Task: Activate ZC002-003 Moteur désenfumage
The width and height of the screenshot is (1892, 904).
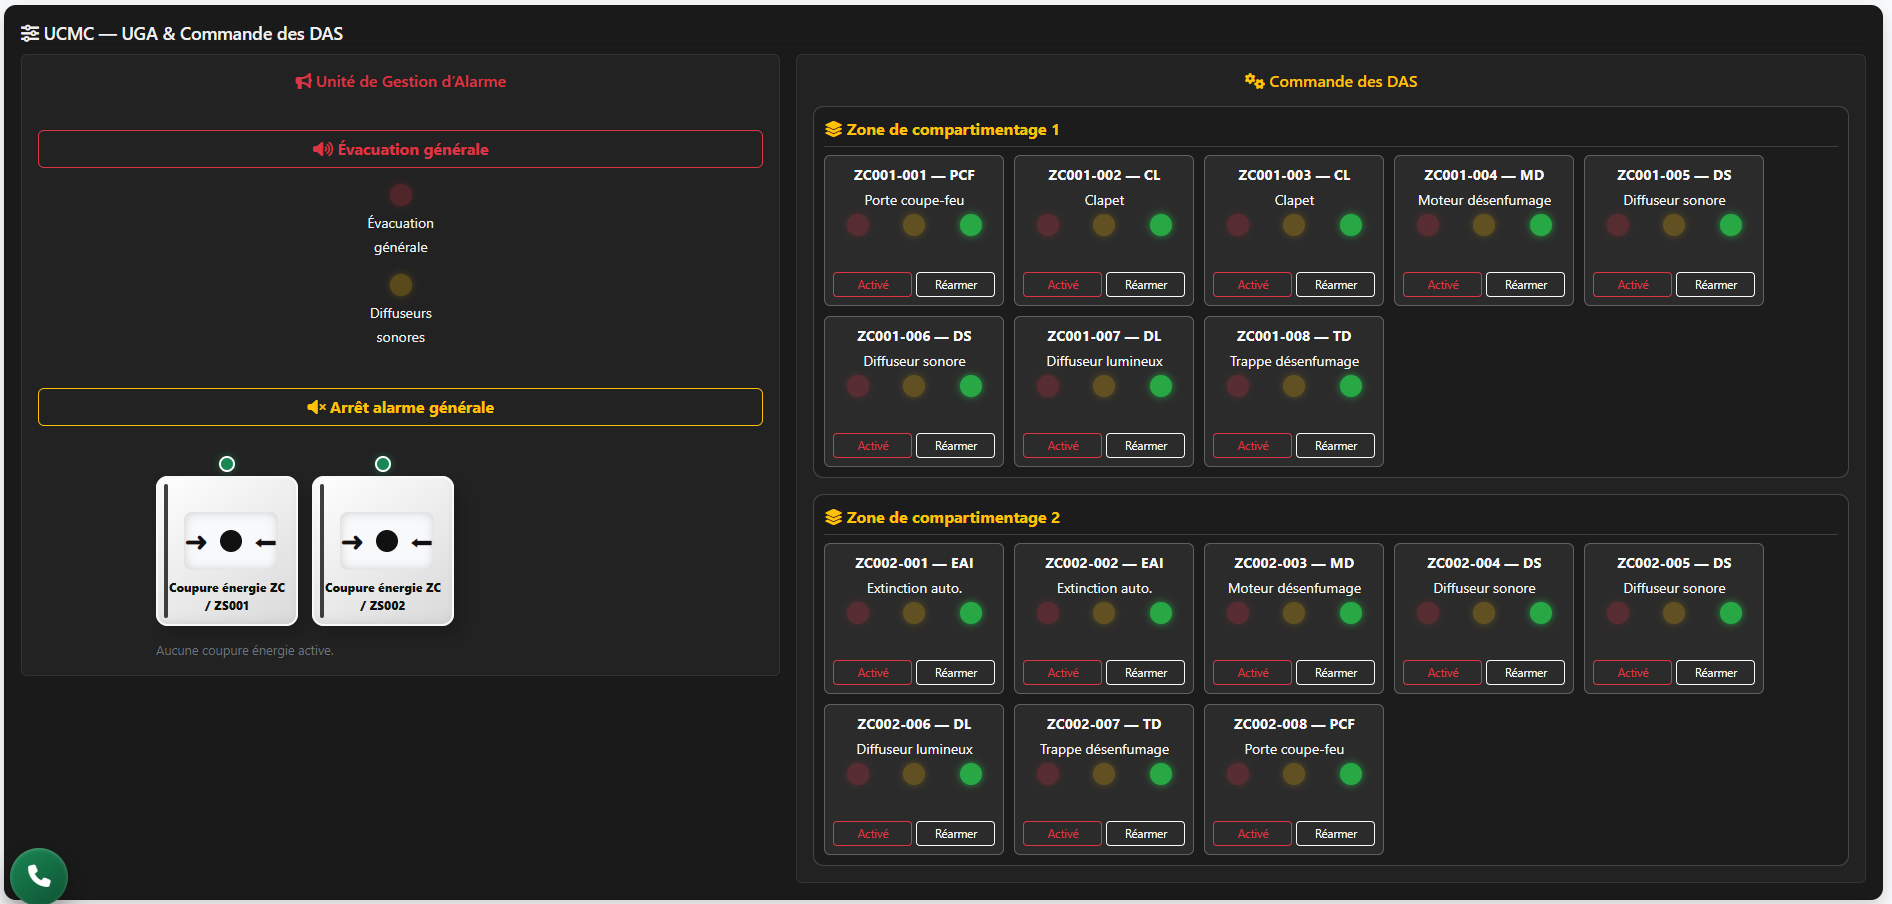Action: (x=1253, y=673)
